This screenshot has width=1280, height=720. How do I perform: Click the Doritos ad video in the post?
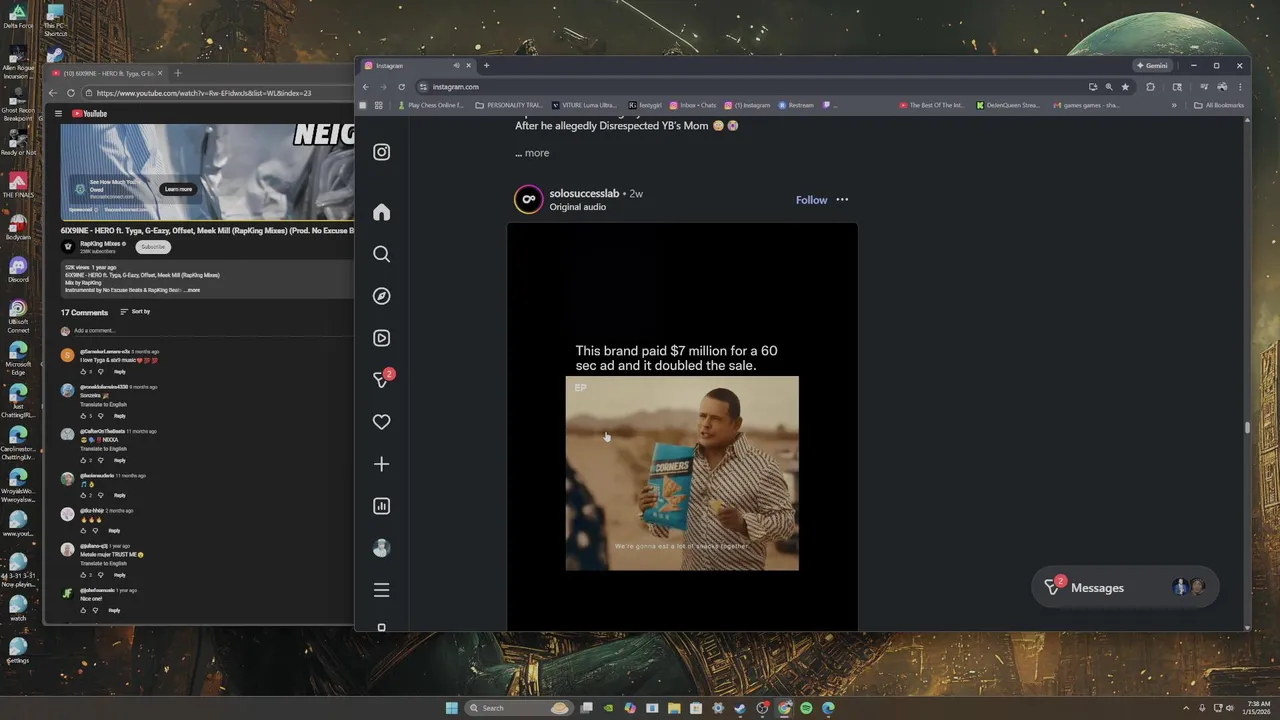682,473
